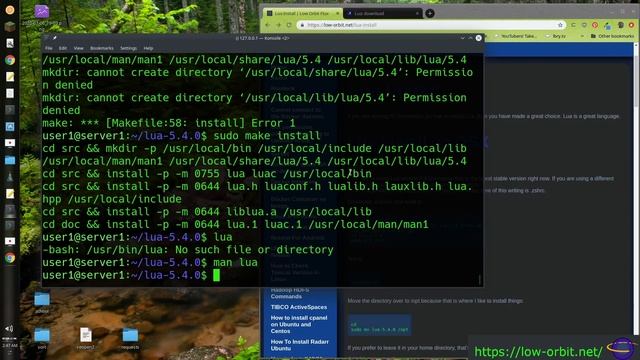The height and width of the screenshot is (360, 640).
Task: Open a new browser tab with plus button
Action: pyautogui.click(x=430, y=13)
